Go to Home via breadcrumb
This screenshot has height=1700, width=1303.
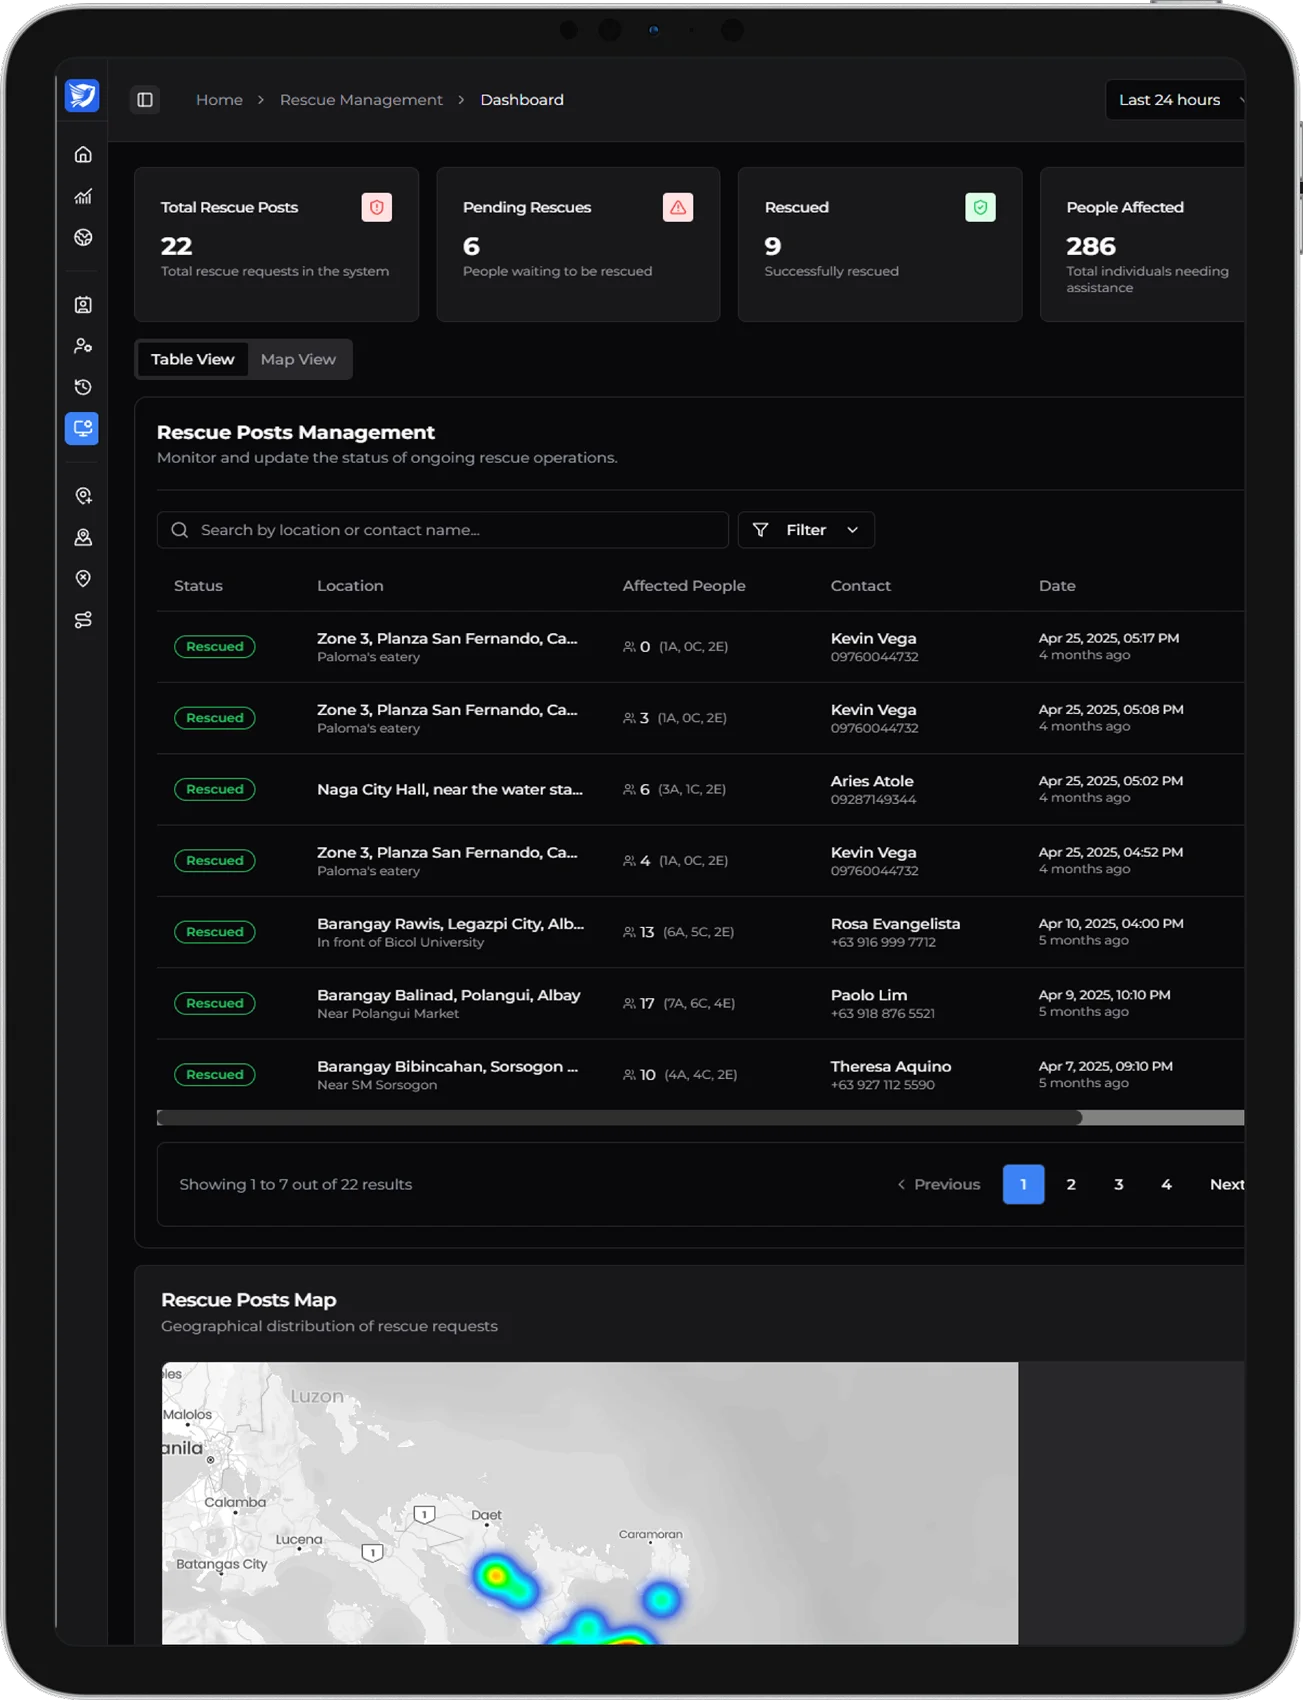click(219, 100)
